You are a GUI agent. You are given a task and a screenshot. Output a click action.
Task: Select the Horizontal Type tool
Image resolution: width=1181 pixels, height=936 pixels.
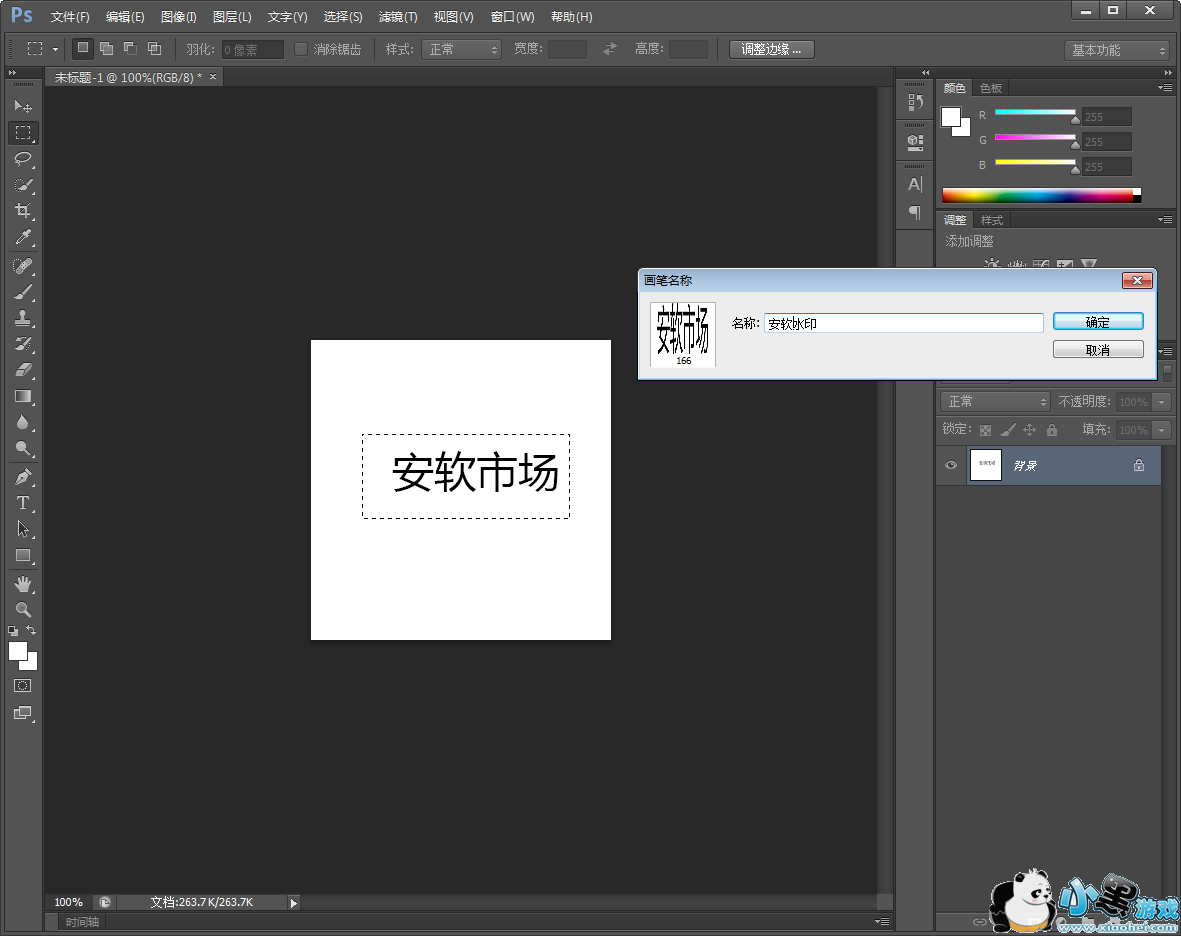[23, 503]
